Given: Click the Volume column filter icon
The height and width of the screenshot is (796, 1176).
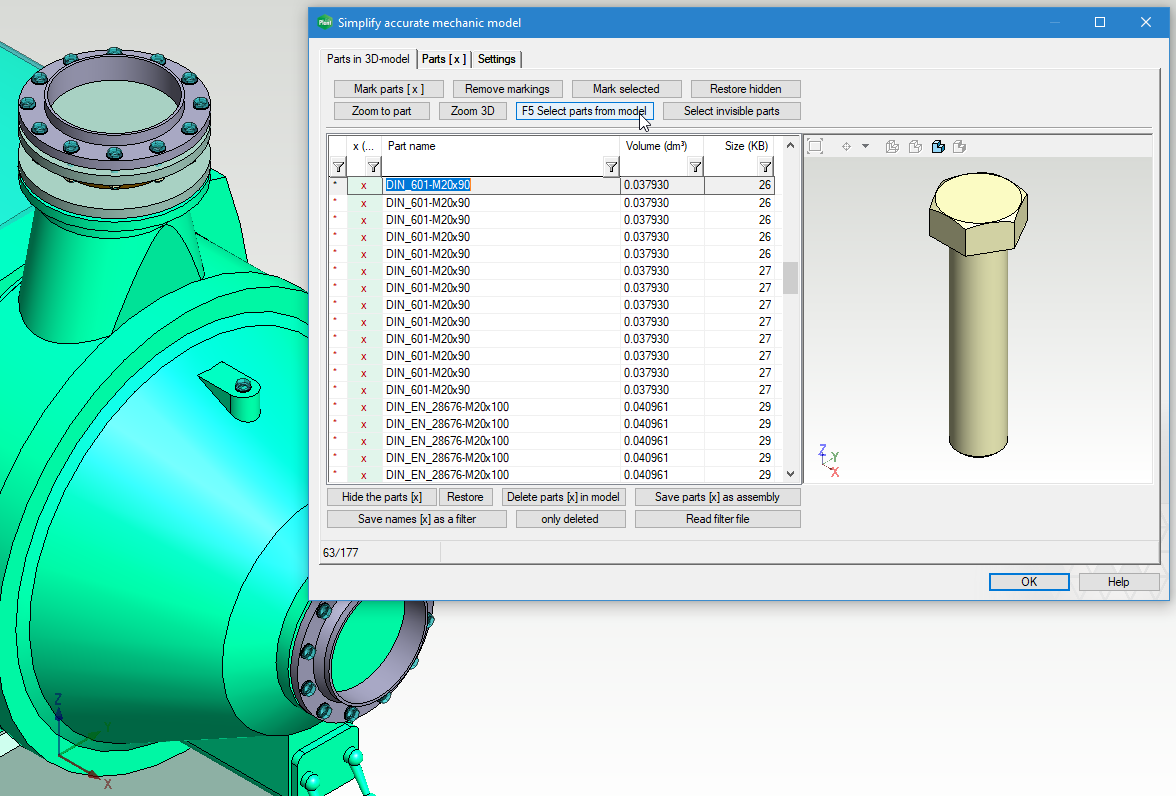Looking at the screenshot, I should tap(693, 167).
